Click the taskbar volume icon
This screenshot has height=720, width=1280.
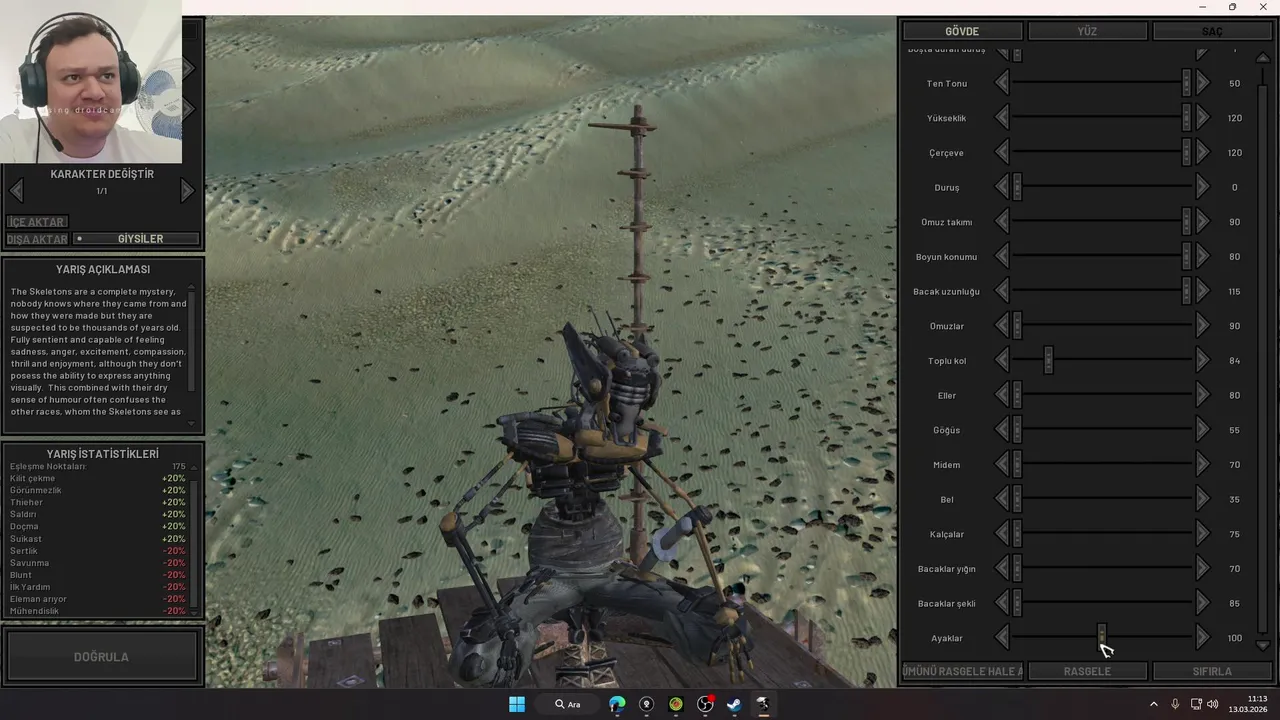click(1213, 704)
